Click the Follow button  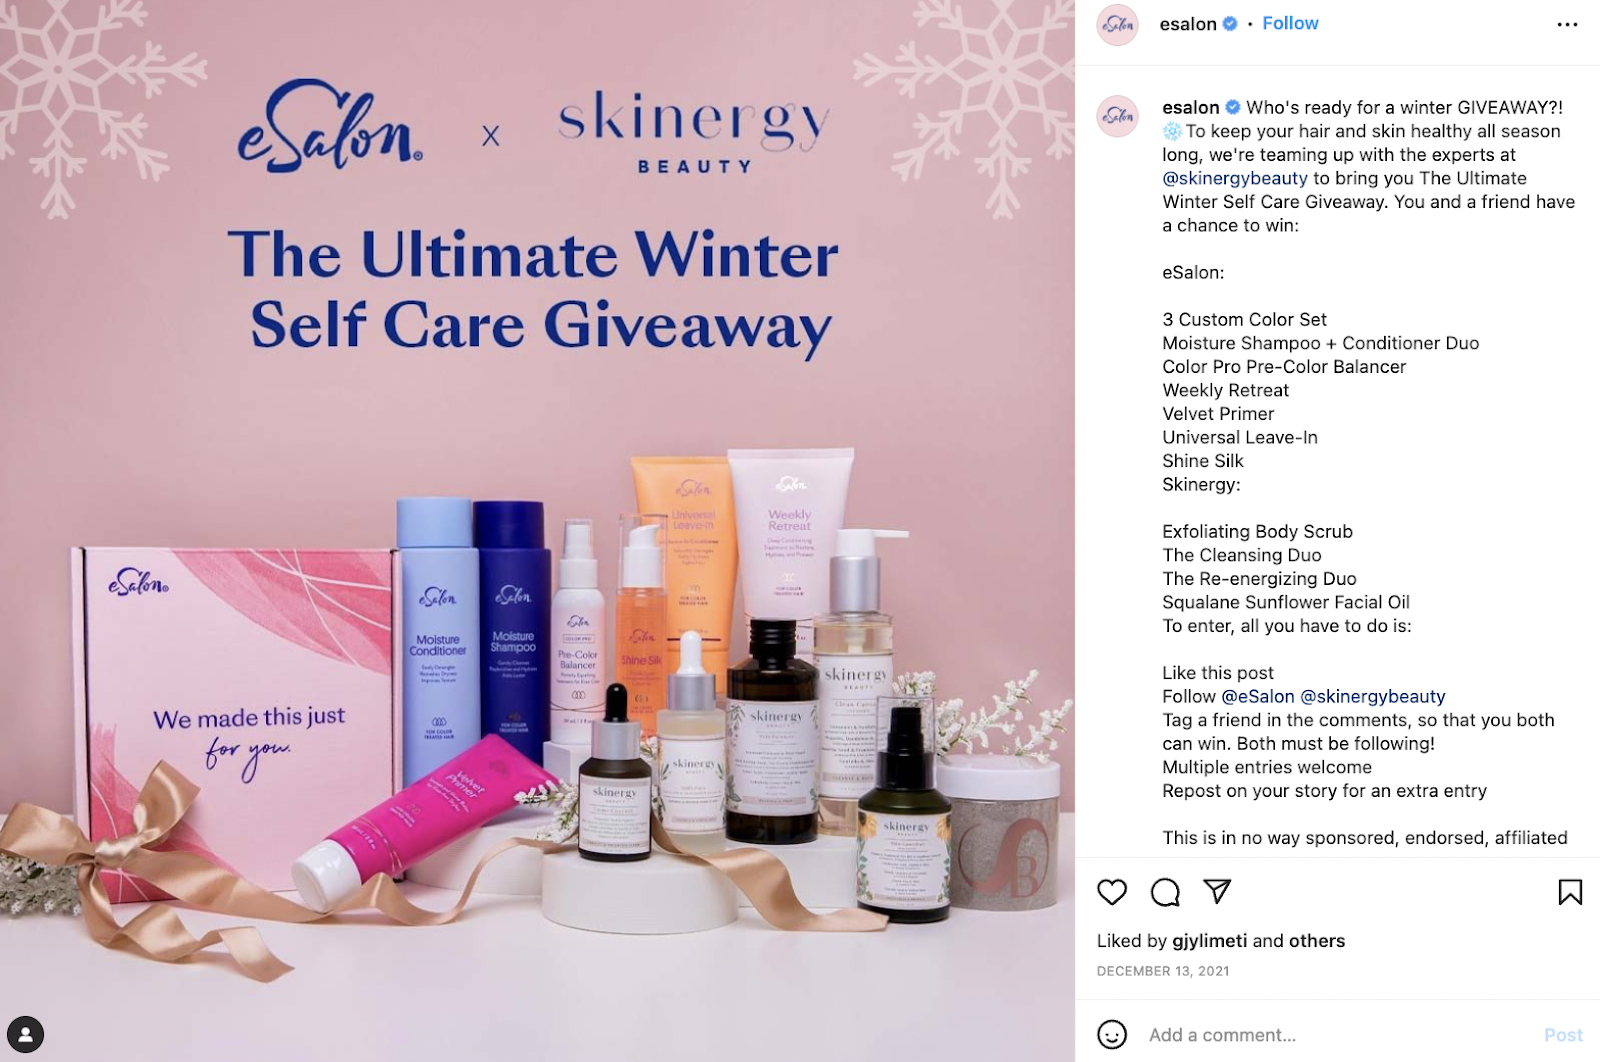(1290, 23)
